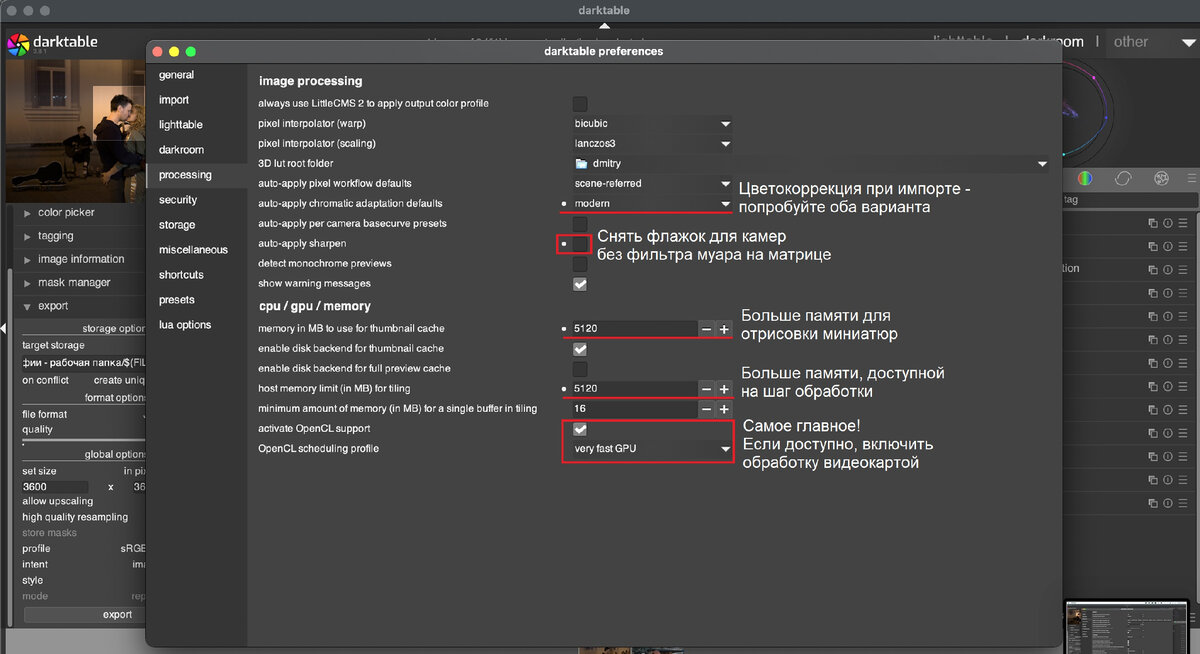Decrease thumbnail cache memory with the minus button
This screenshot has width=1200, height=654.
point(706,329)
